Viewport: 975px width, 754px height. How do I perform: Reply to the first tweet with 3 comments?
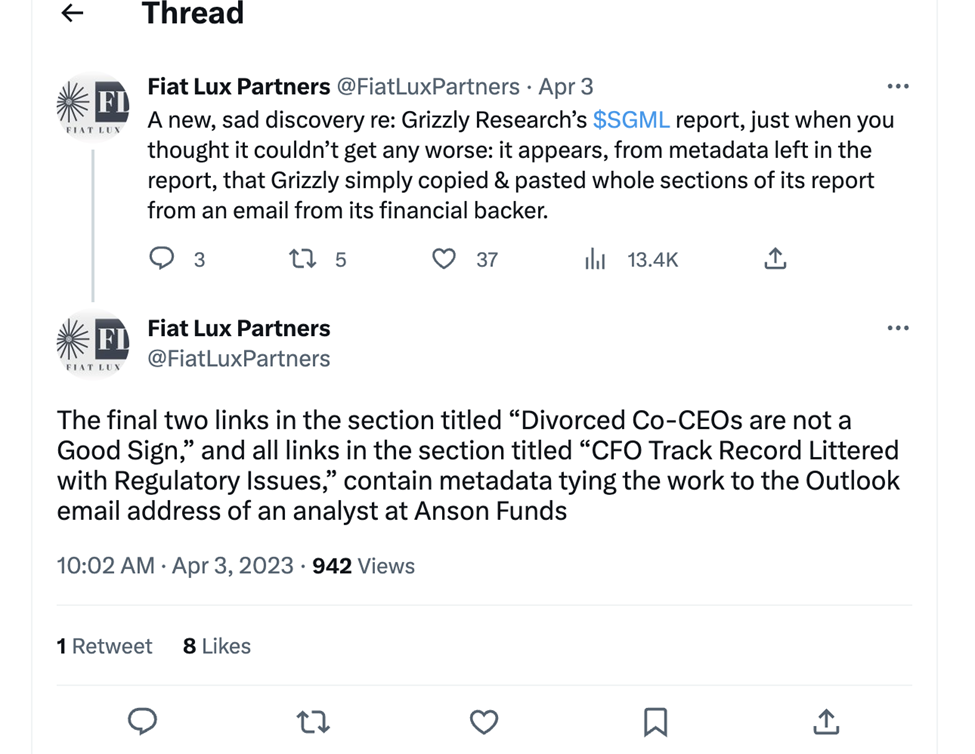click(162, 259)
